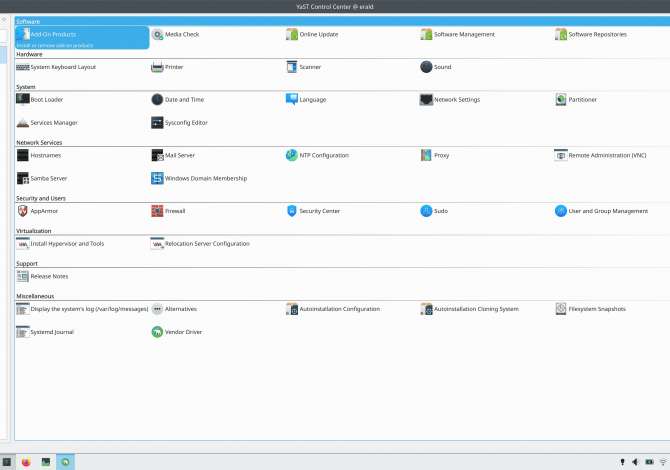Launch the Partitioner module
The image size is (670, 470).
pos(576,100)
